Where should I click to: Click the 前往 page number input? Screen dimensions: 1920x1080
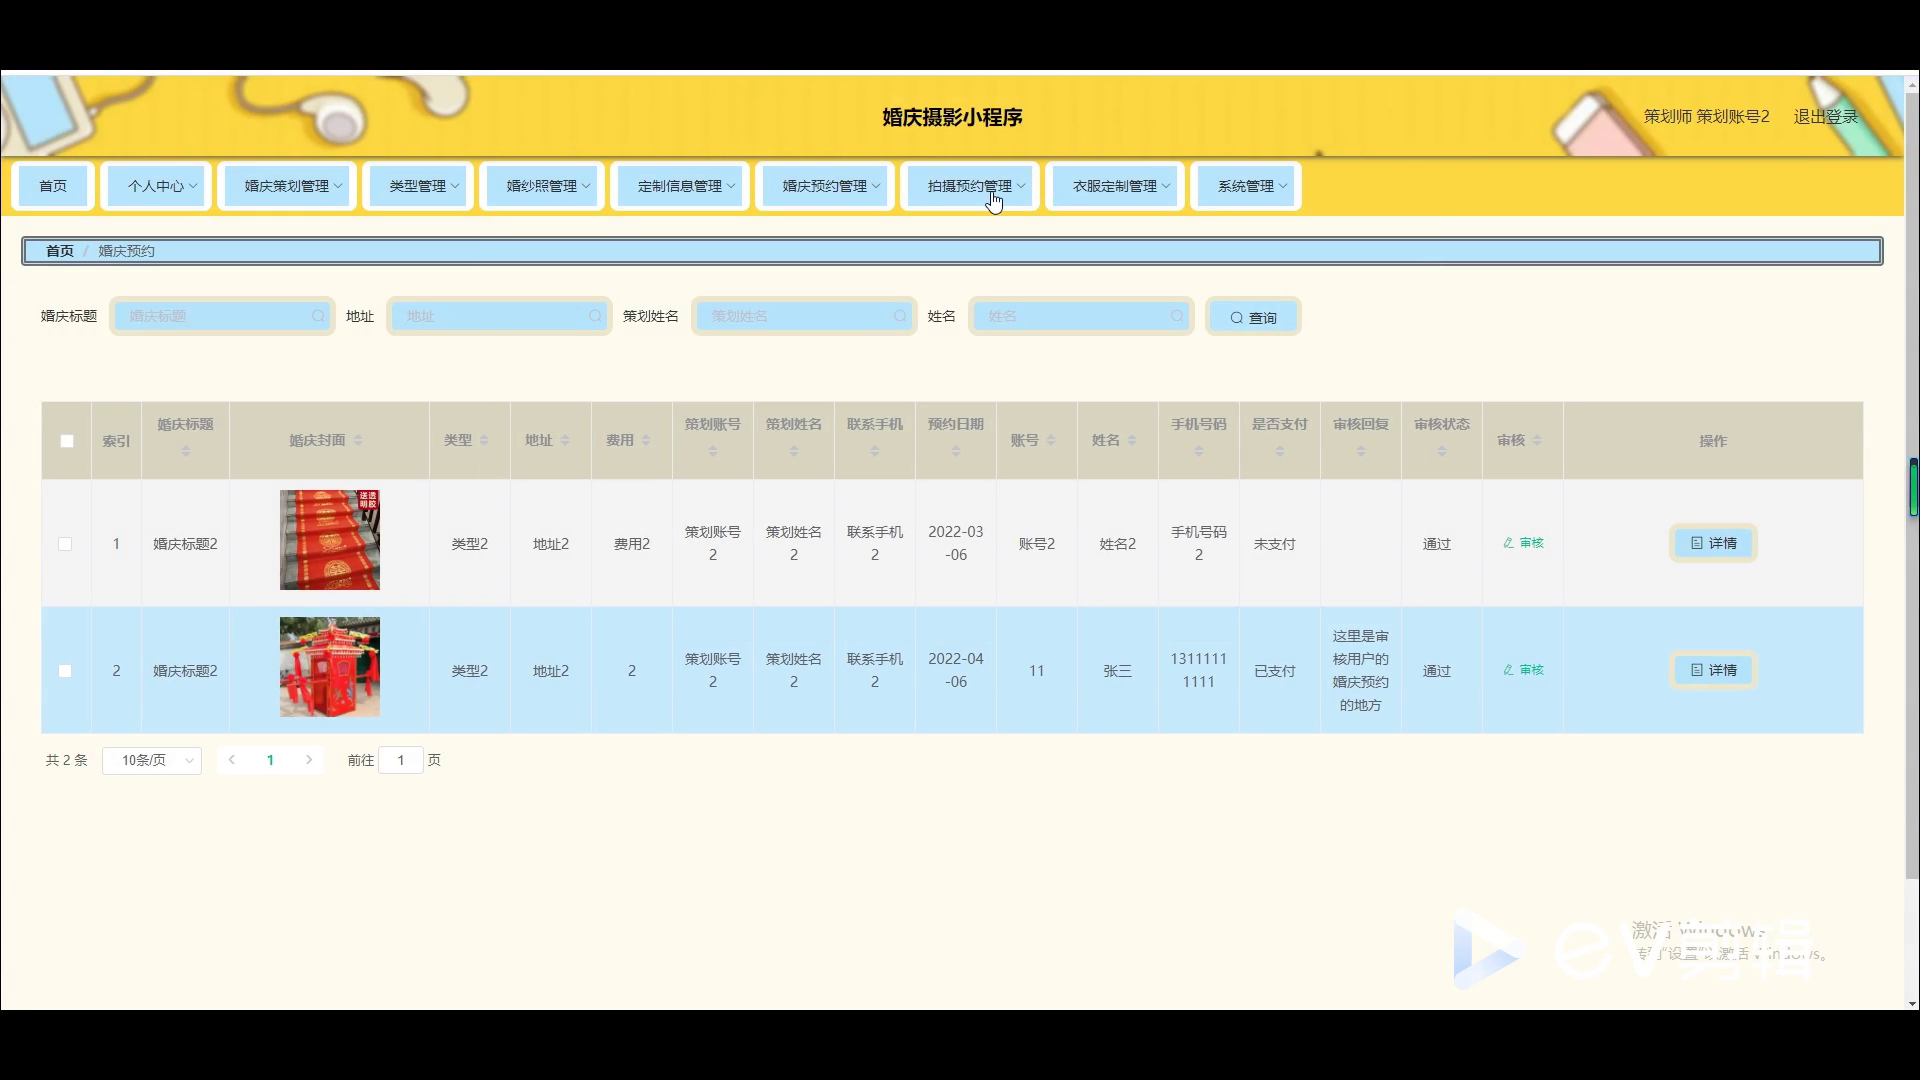pos(401,760)
